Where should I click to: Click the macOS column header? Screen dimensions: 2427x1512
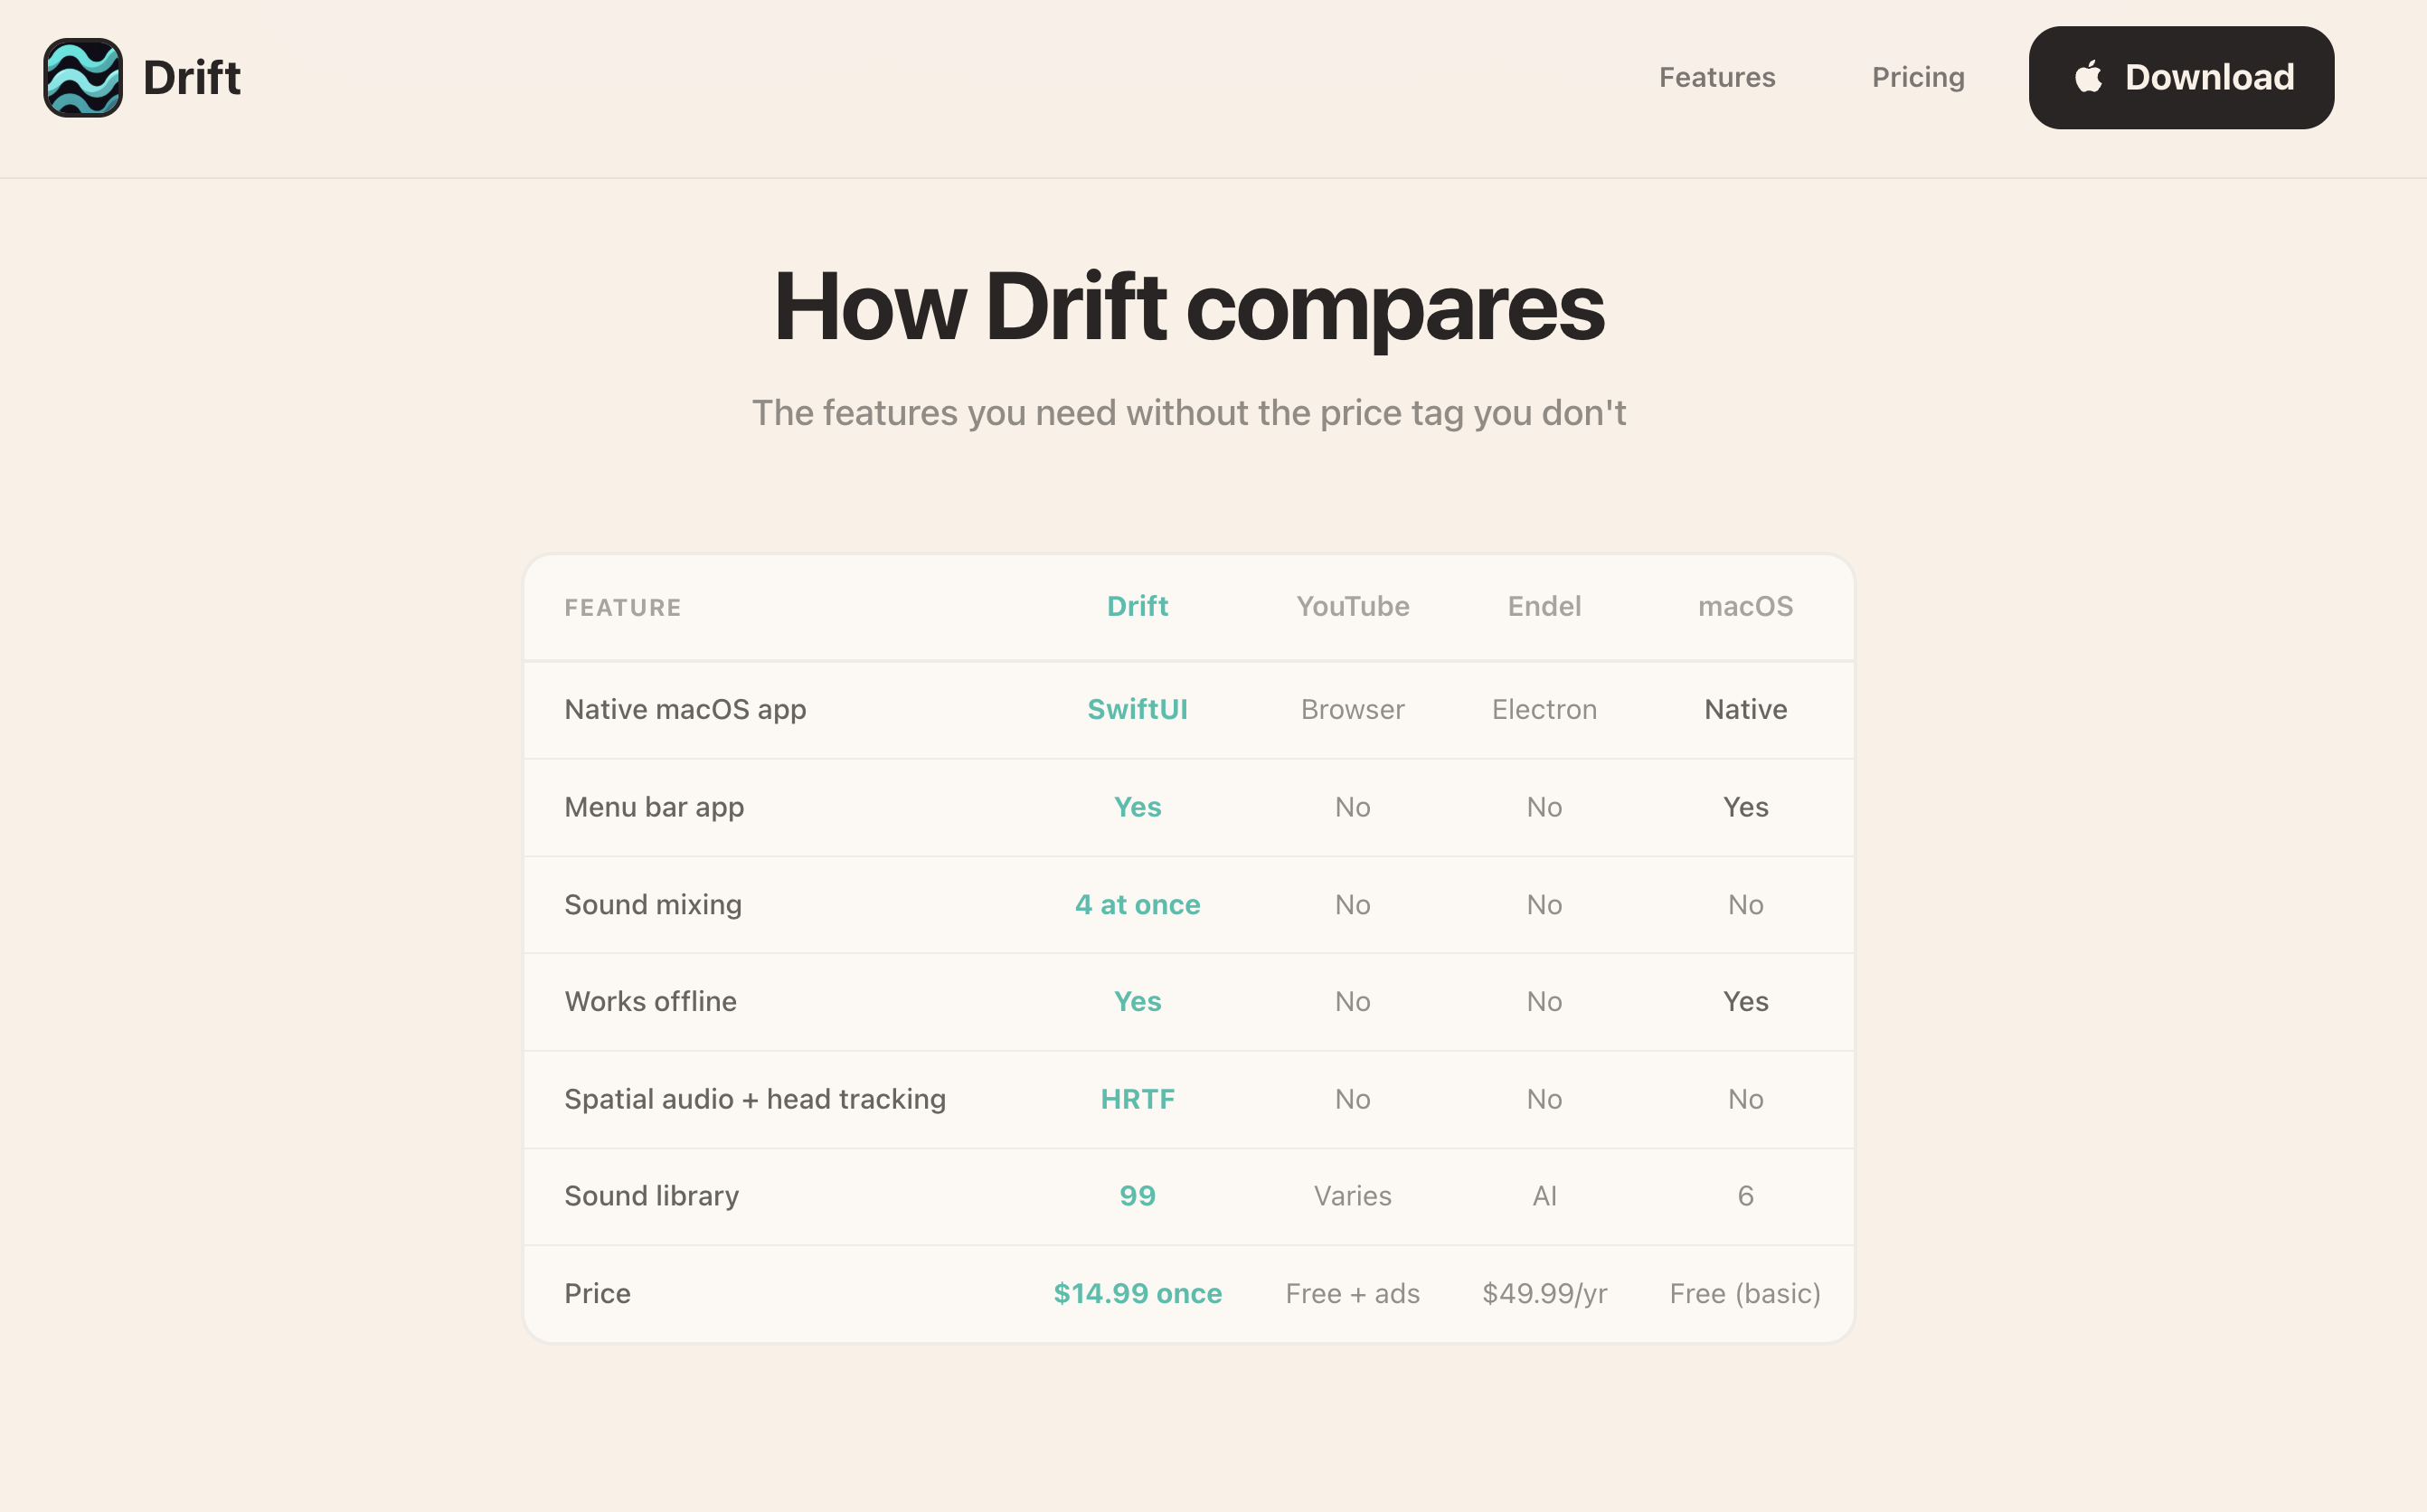coord(1744,606)
